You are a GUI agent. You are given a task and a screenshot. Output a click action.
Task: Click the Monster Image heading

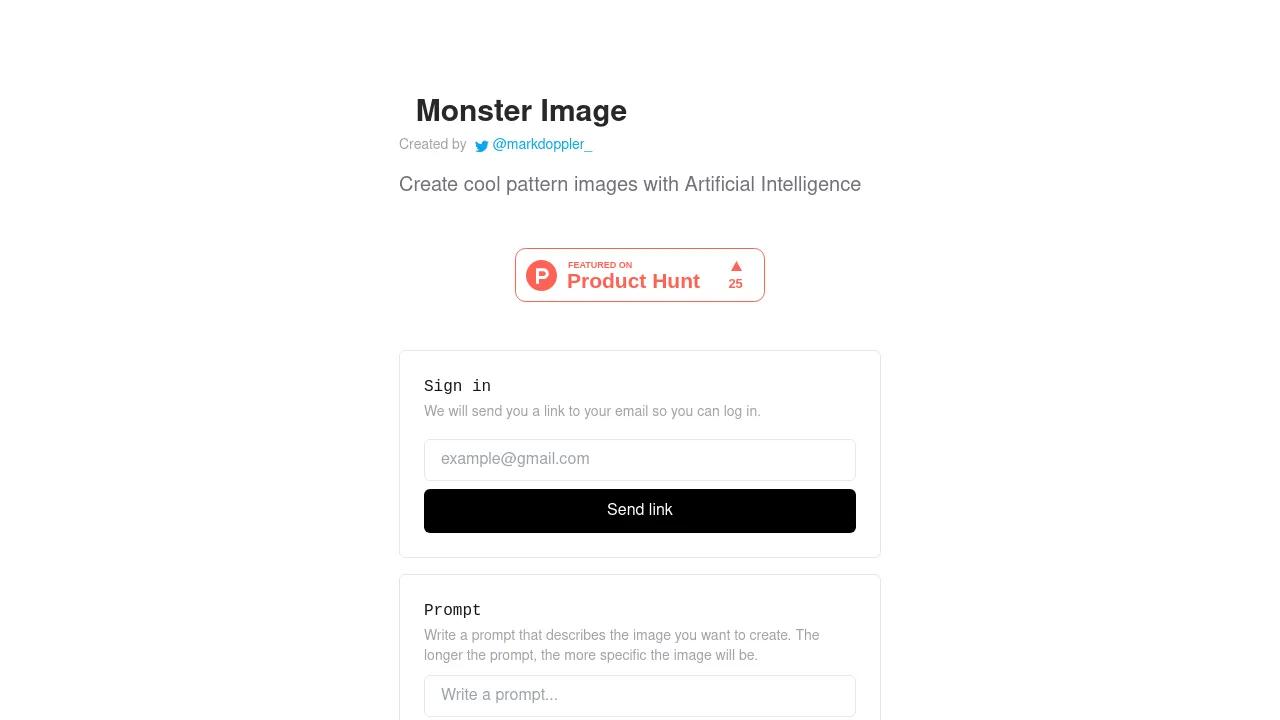tap(521, 111)
